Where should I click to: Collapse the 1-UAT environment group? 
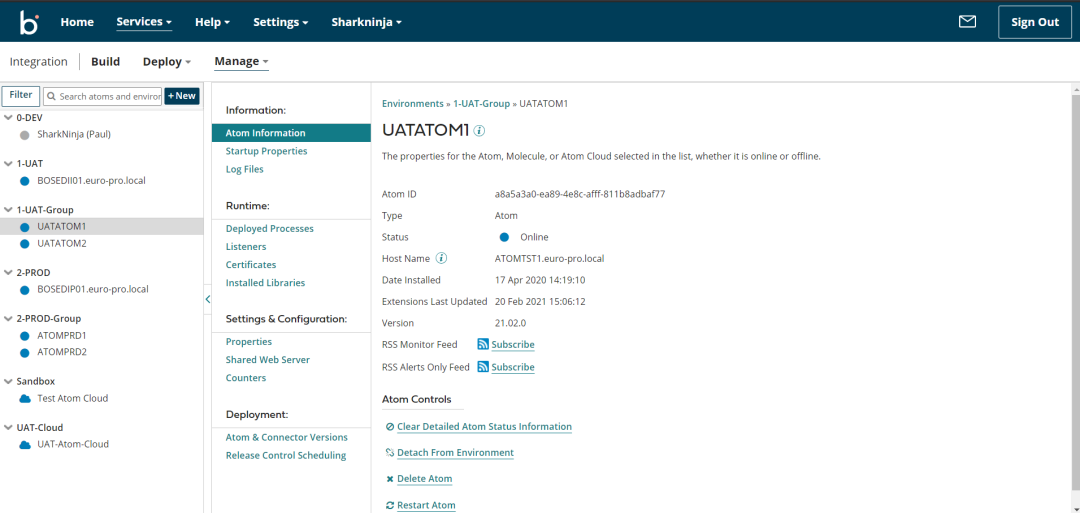pyautogui.click(x=8, y=164)
